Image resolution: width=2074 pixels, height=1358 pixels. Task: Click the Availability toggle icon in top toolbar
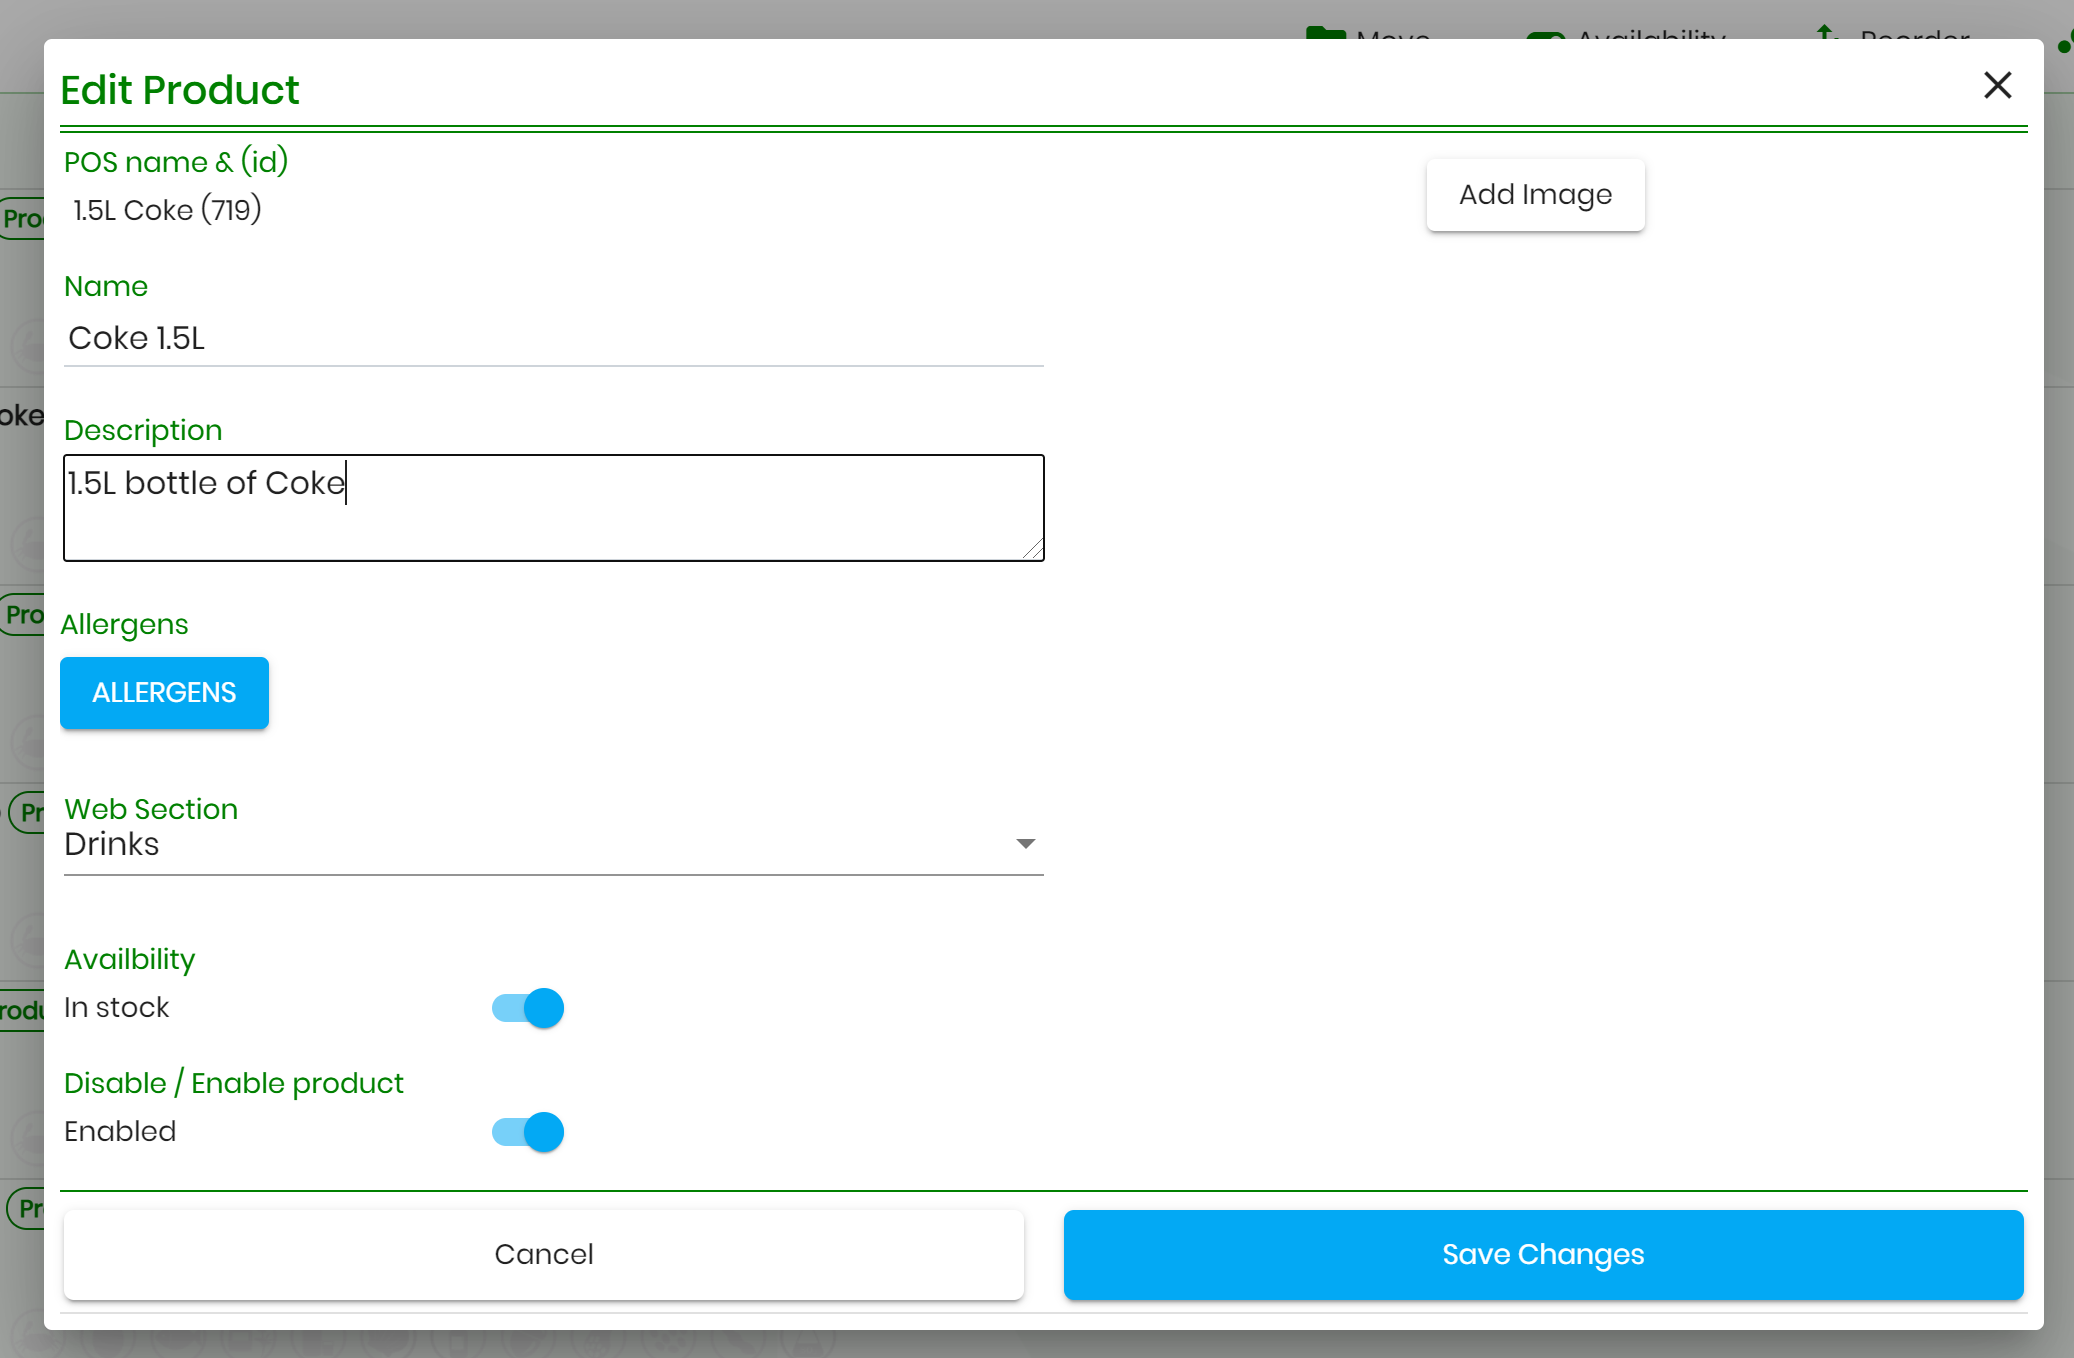(1545, 35)
